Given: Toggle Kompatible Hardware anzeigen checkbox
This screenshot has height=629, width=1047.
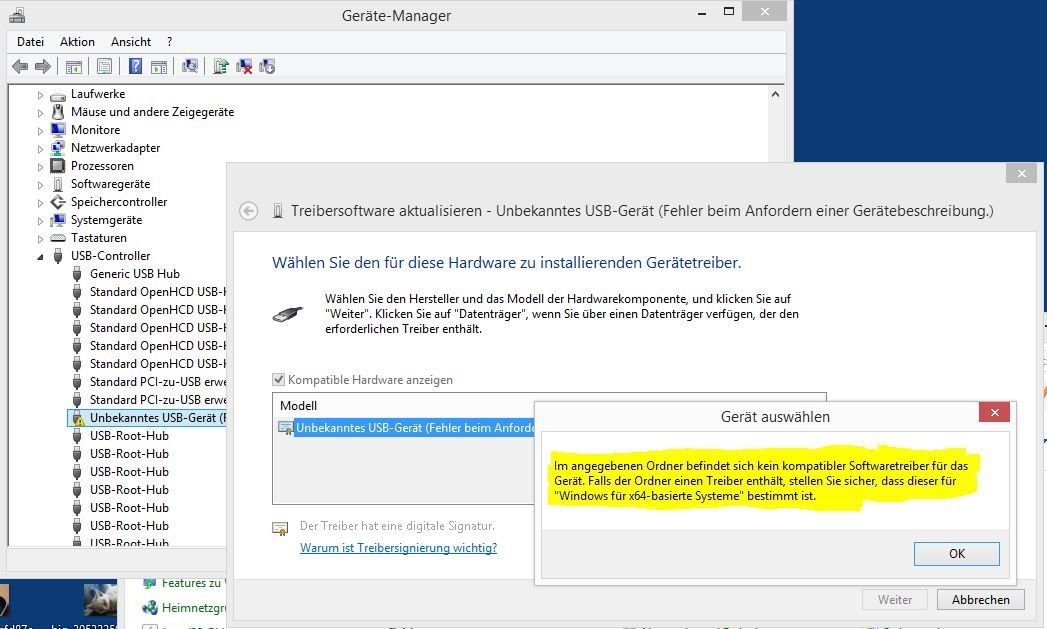Looking at the screenshot, I should click(x=279, y=380).
